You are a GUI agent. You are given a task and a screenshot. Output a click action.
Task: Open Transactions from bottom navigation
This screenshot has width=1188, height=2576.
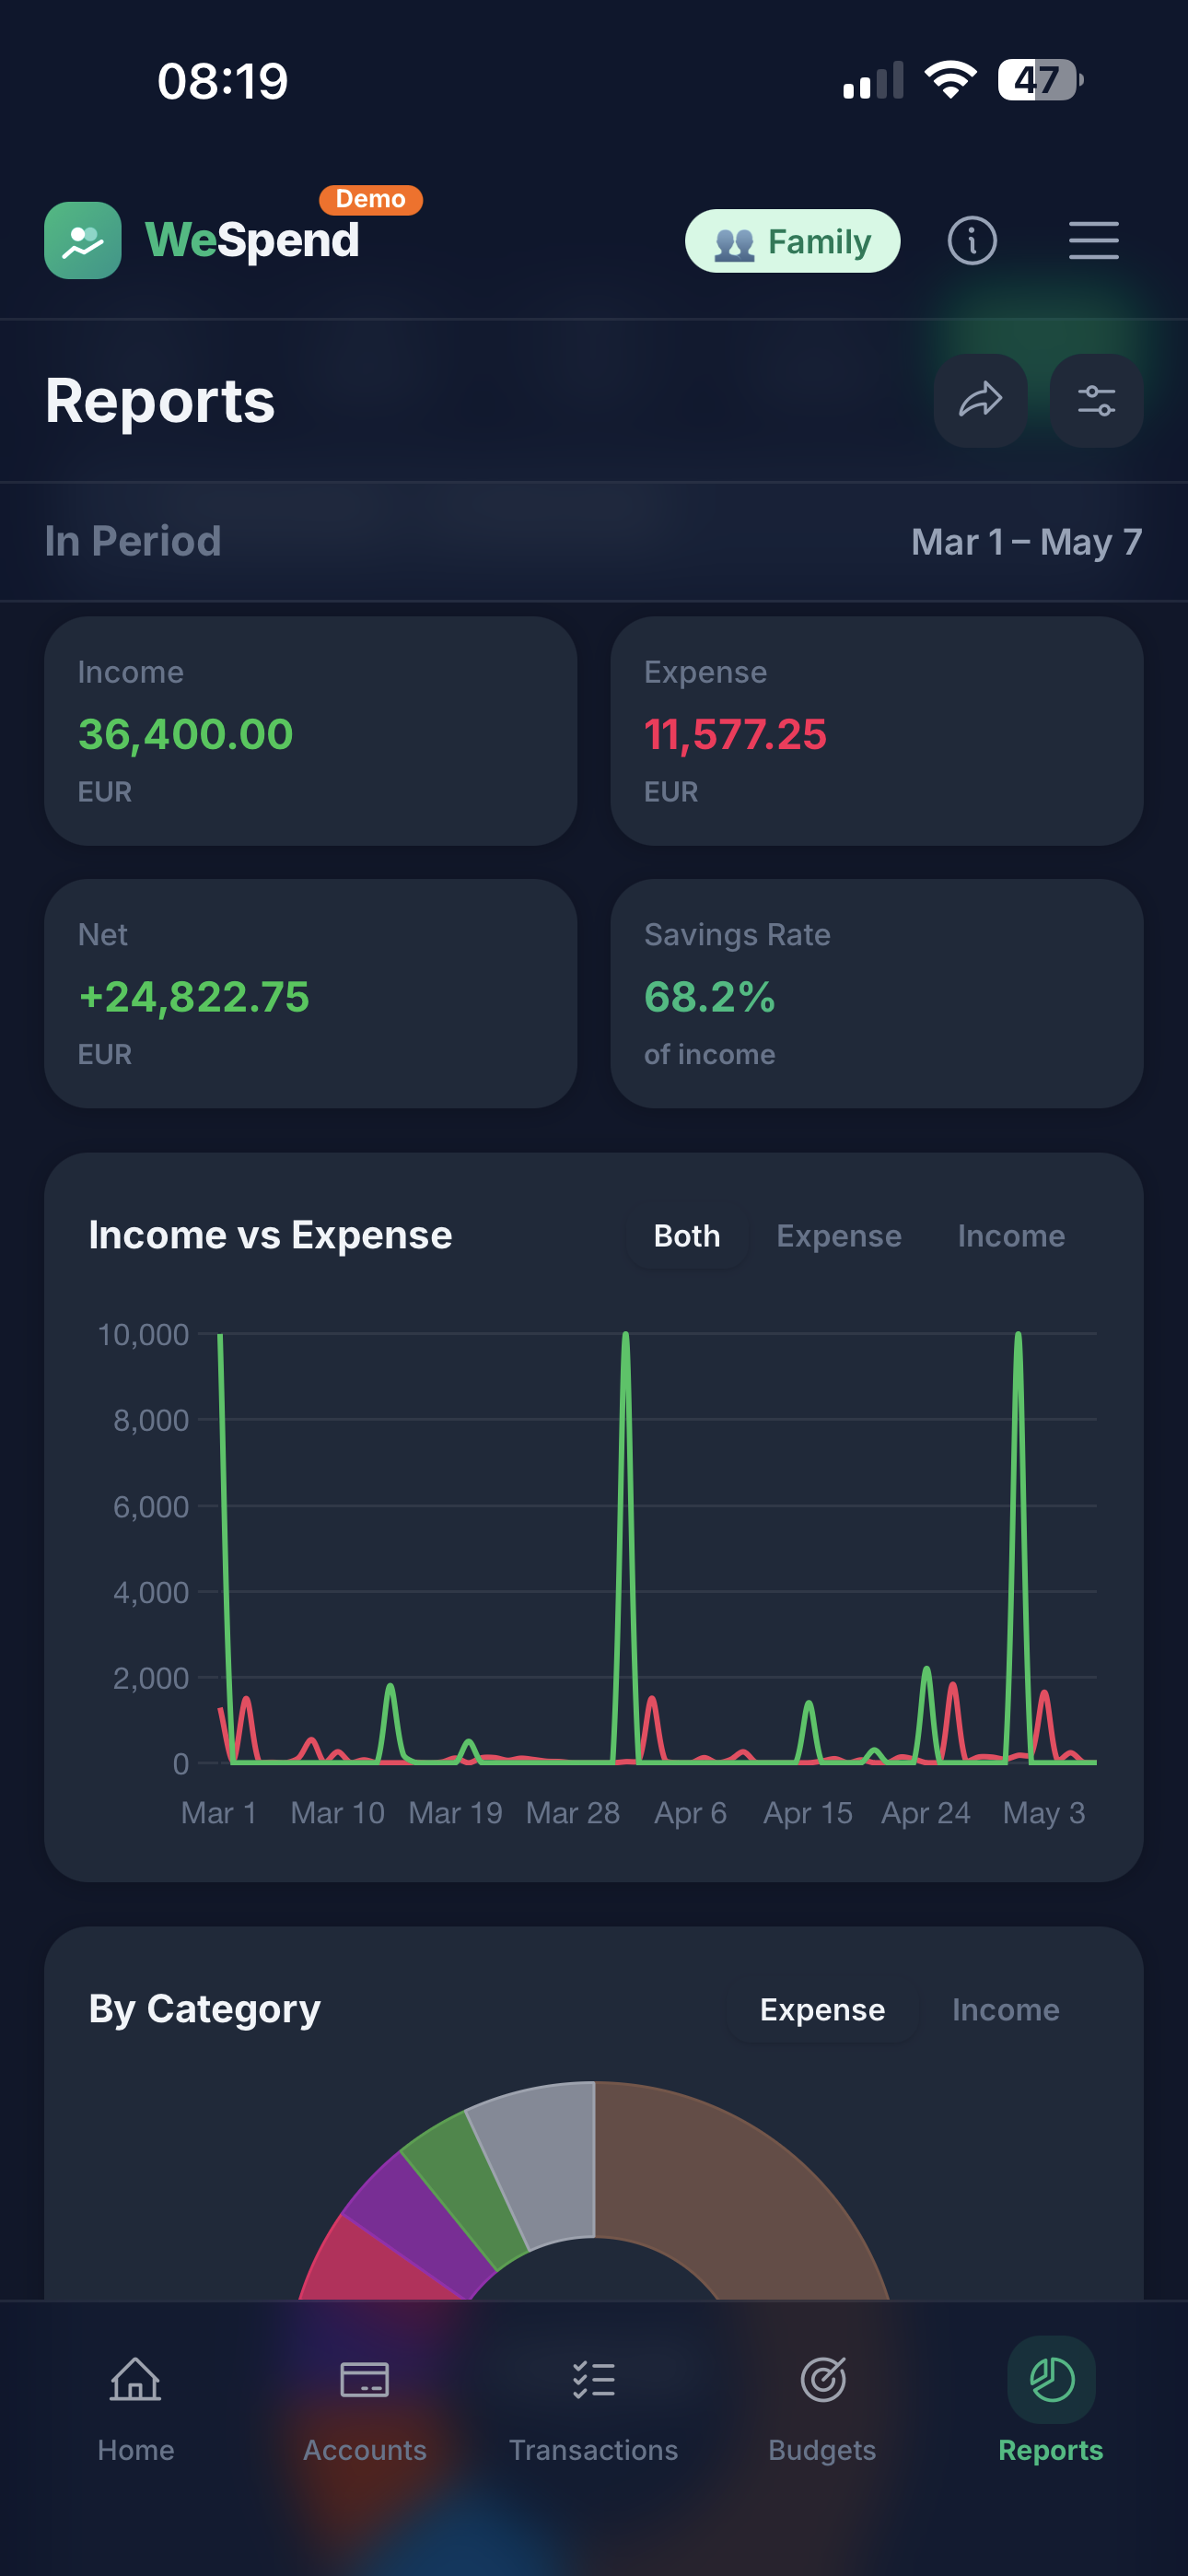point(594,2407)
